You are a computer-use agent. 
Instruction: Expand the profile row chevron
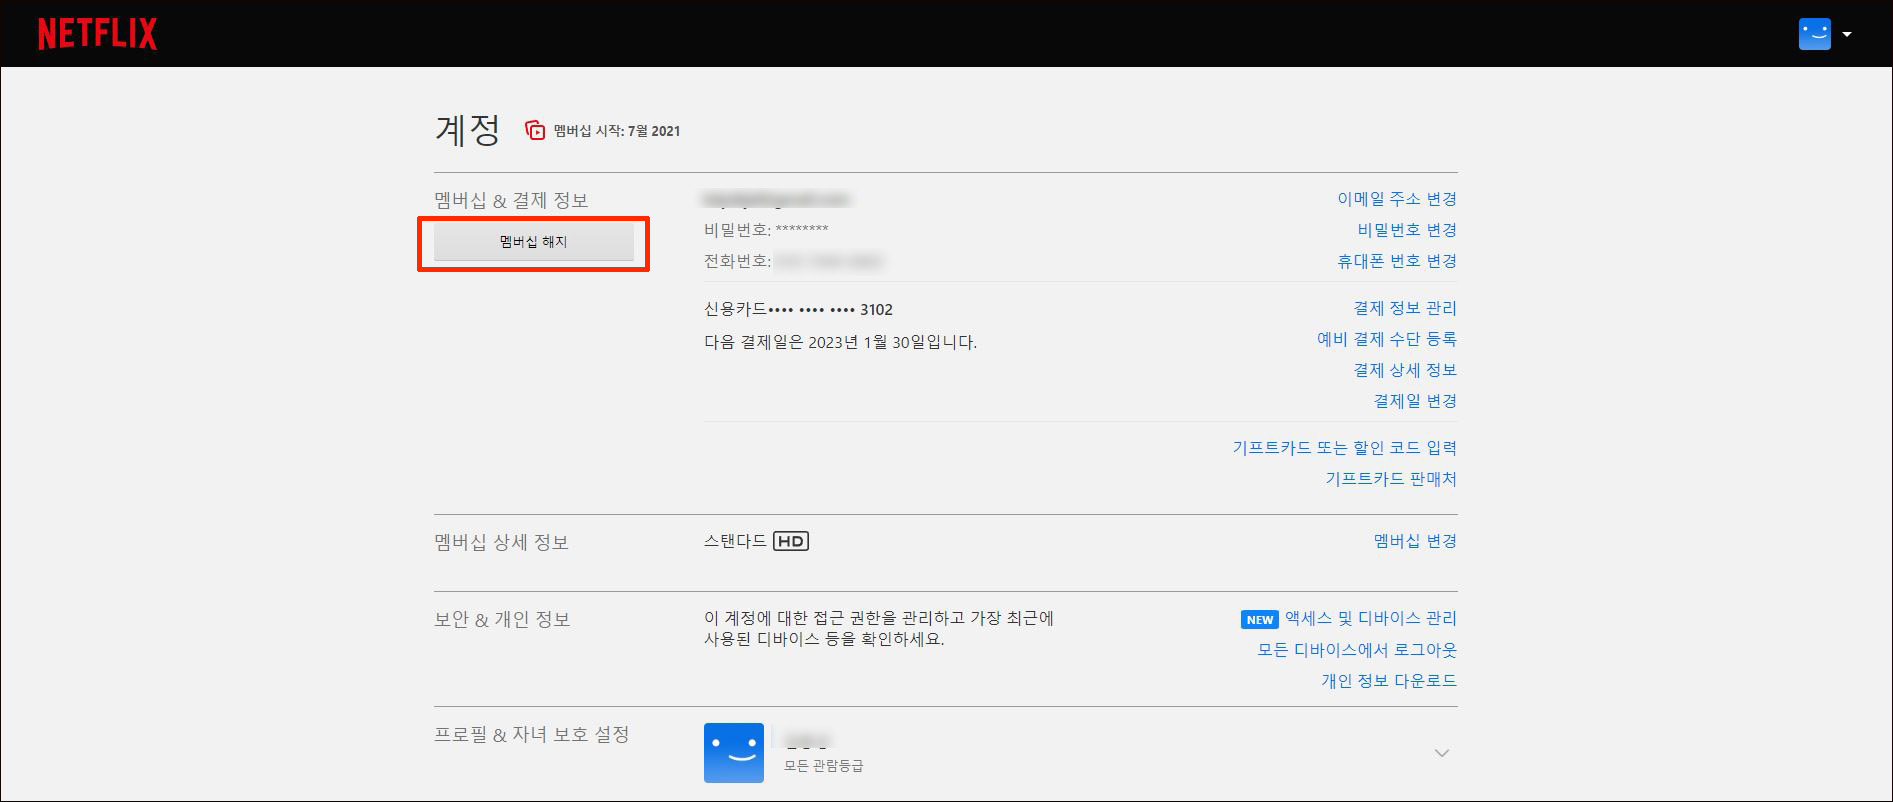tap(1441, 753)
